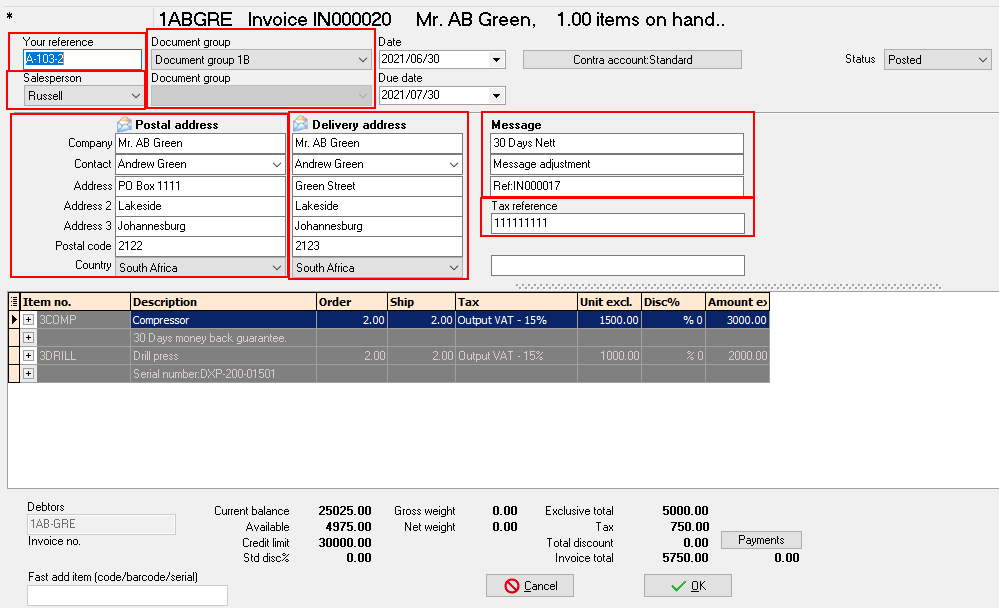Open the Salesperson dropdown

pos(136,96)
